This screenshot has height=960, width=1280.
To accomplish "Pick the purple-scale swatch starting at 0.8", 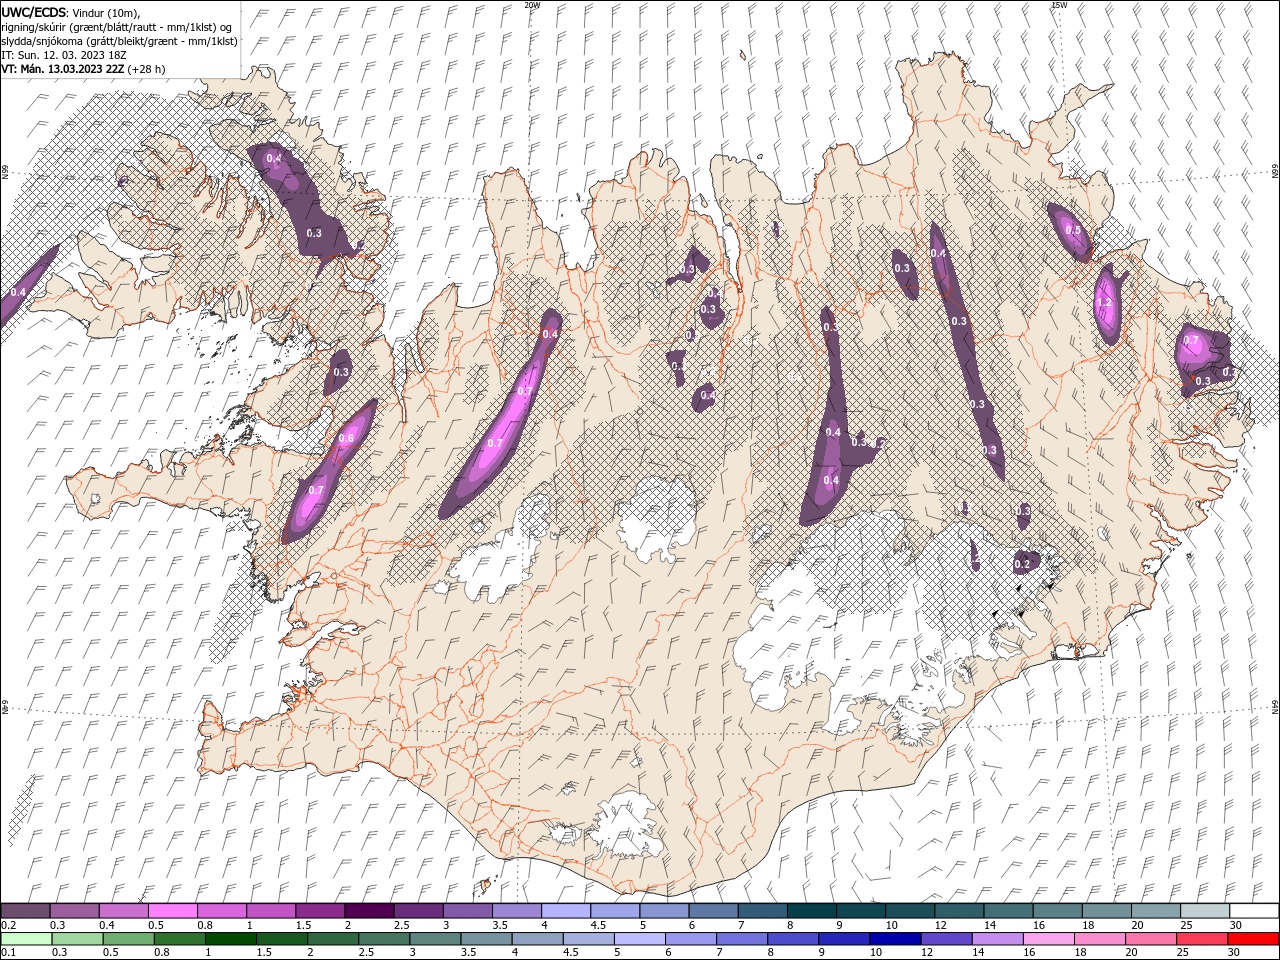I will [x=222, y=911].
